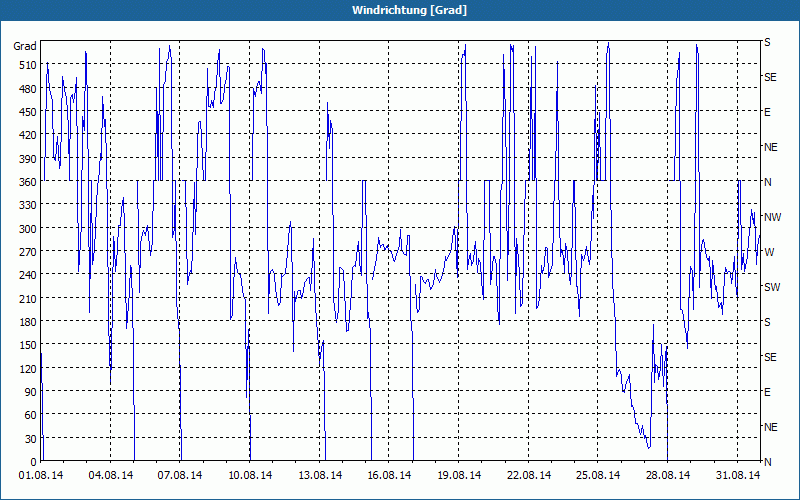Select the 13.08.14 date label

[320, 475]
